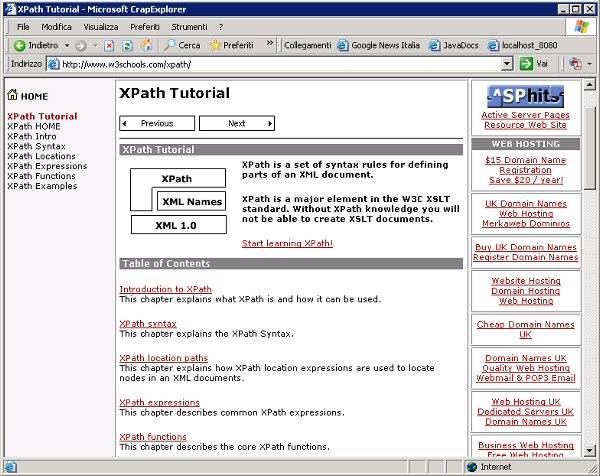Image resolution: width=600 pixels, height=476 pixels.
Task: Click the $15 Domain Name link
Action: (x=525, y=160)
